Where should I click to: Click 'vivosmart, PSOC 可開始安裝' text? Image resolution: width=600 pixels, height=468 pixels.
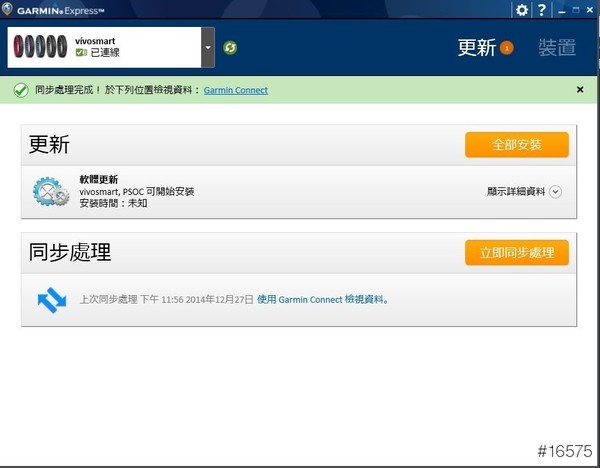pos(137,191)
